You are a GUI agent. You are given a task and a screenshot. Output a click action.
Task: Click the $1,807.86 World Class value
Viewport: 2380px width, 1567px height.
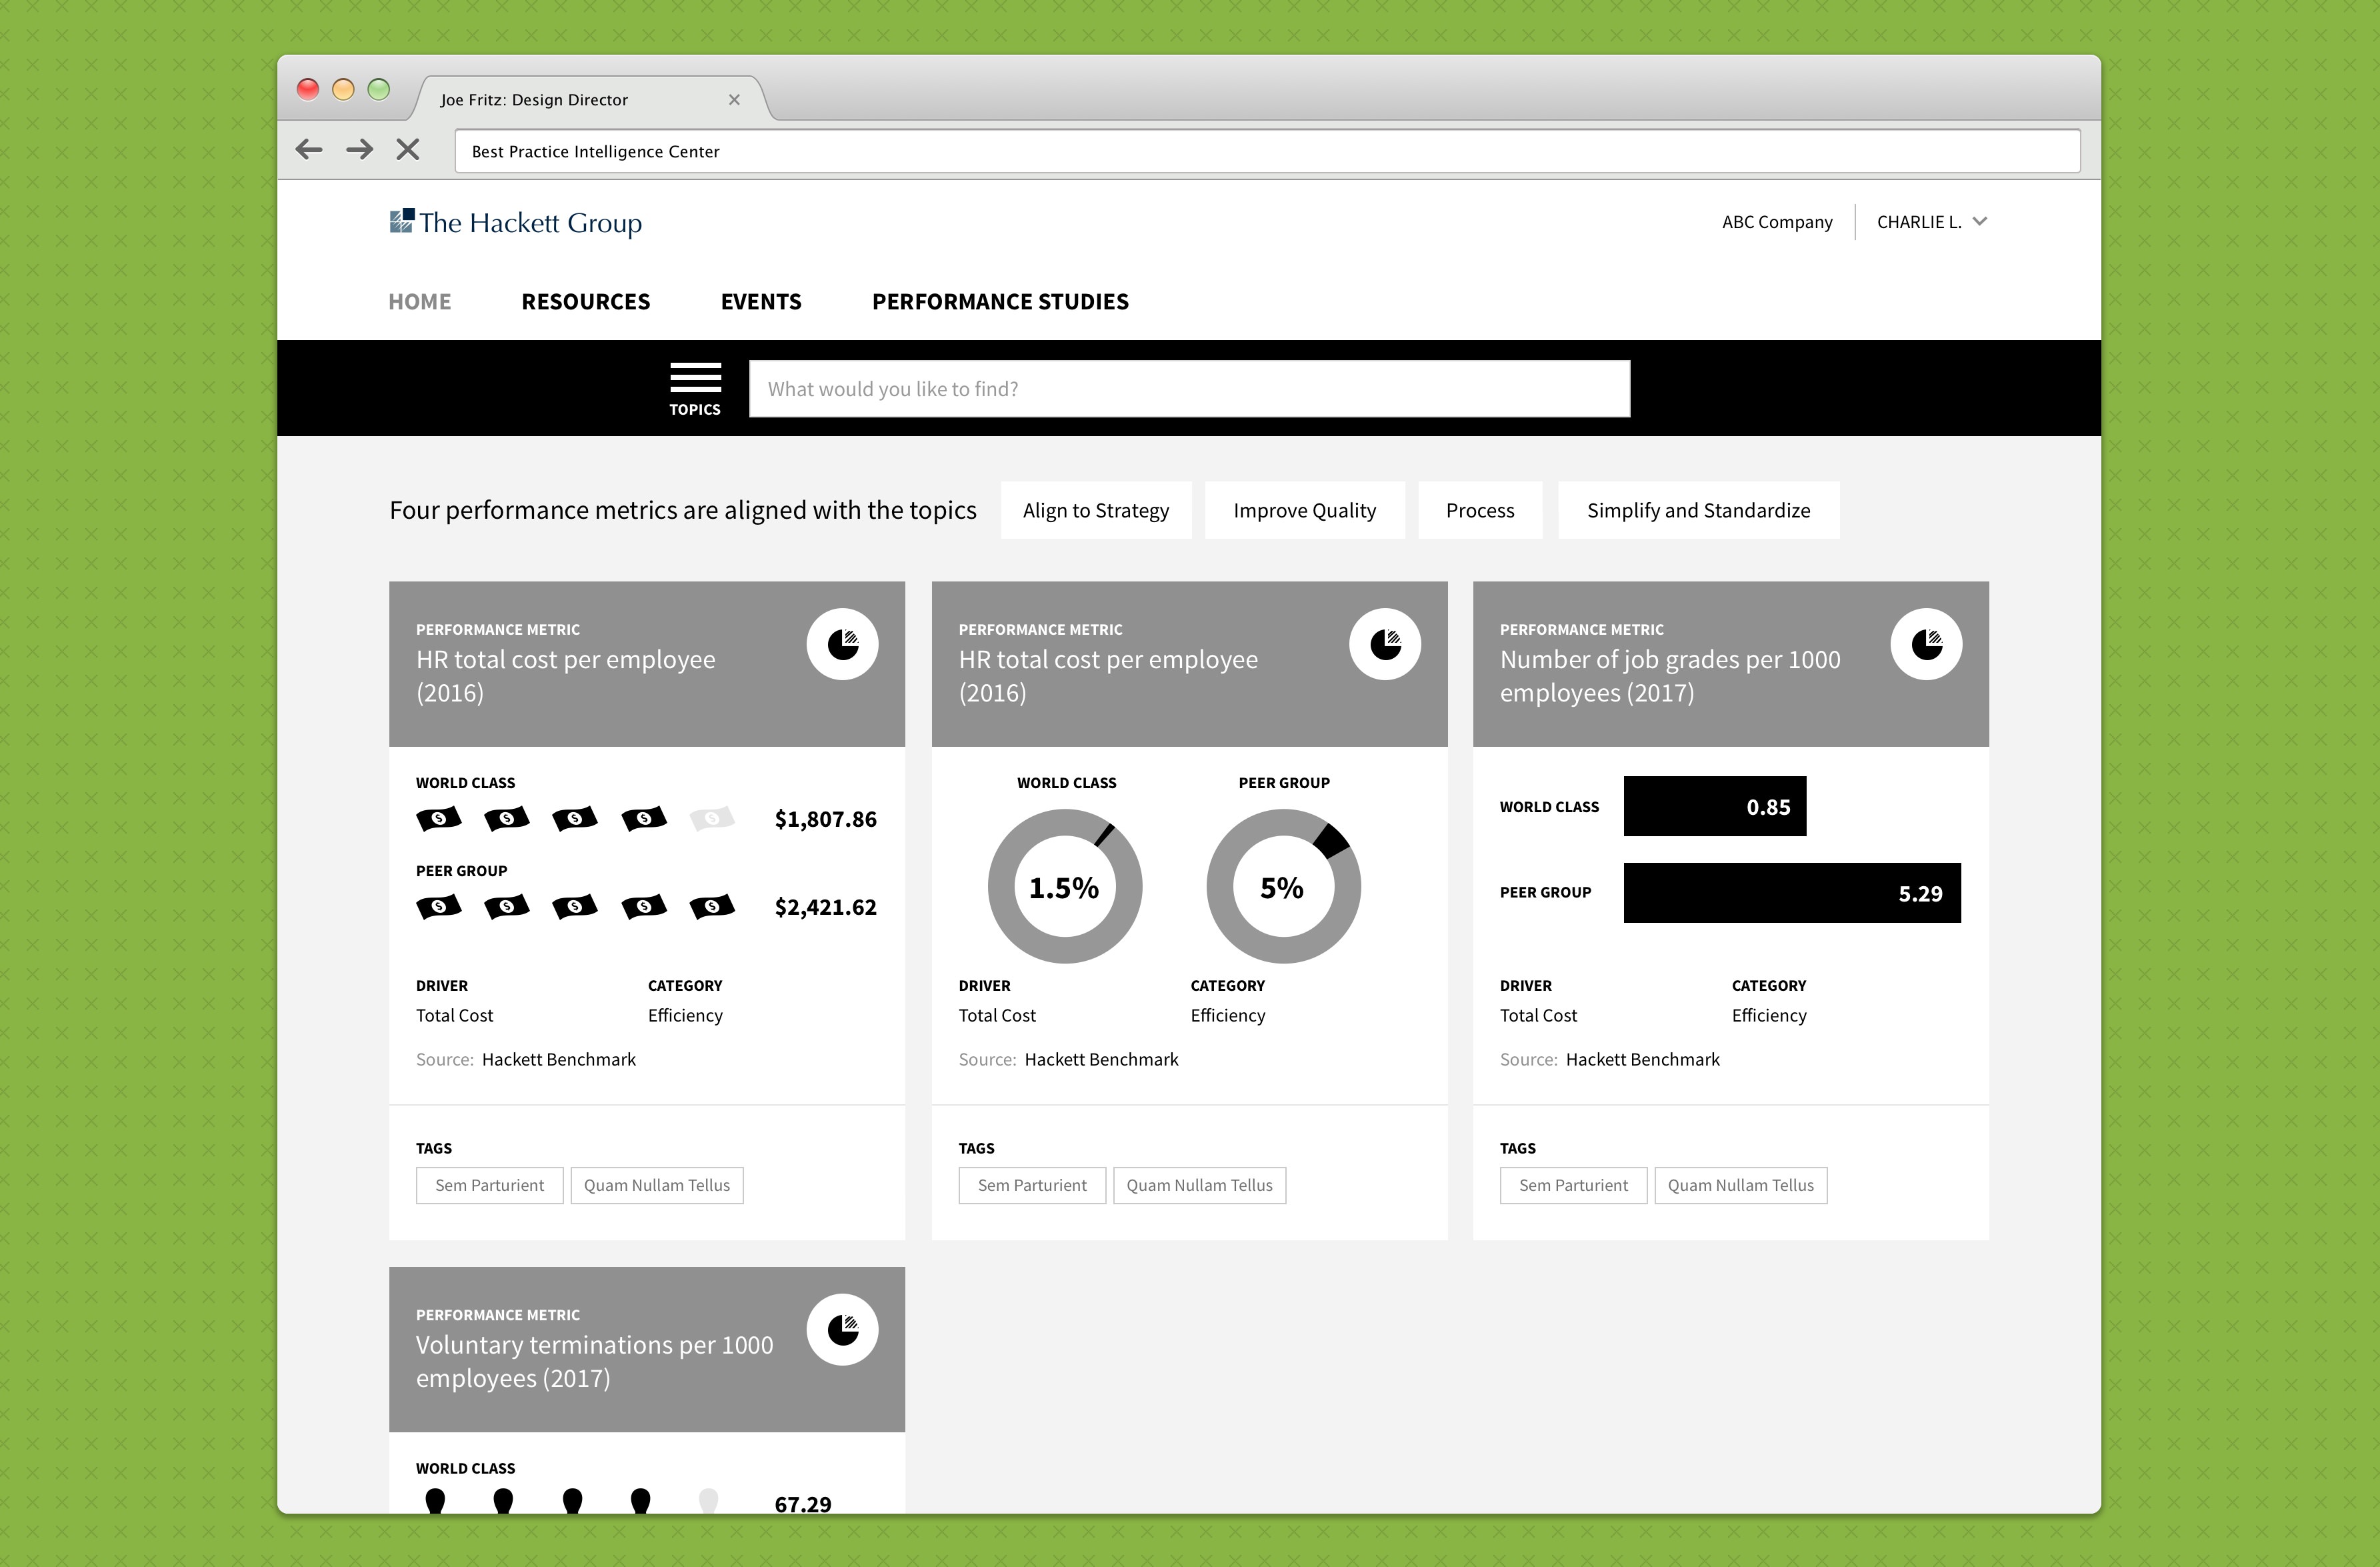point(826,819)
